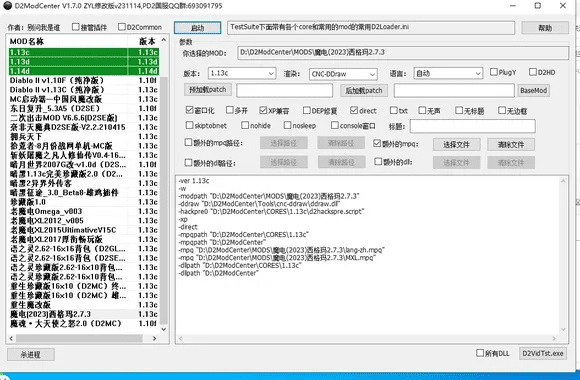This screenshot has height=380, width=580.
Task: Click the MOD名称 column header
Action: [68, 41]
